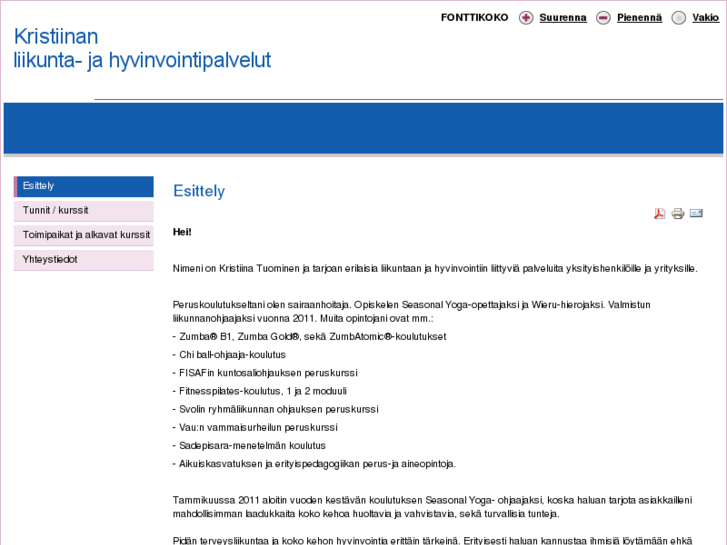Click the line "Vau:n vammaisurheilun peruskurssi"
The image size is (727, 545).
click(x=255, y=427)
